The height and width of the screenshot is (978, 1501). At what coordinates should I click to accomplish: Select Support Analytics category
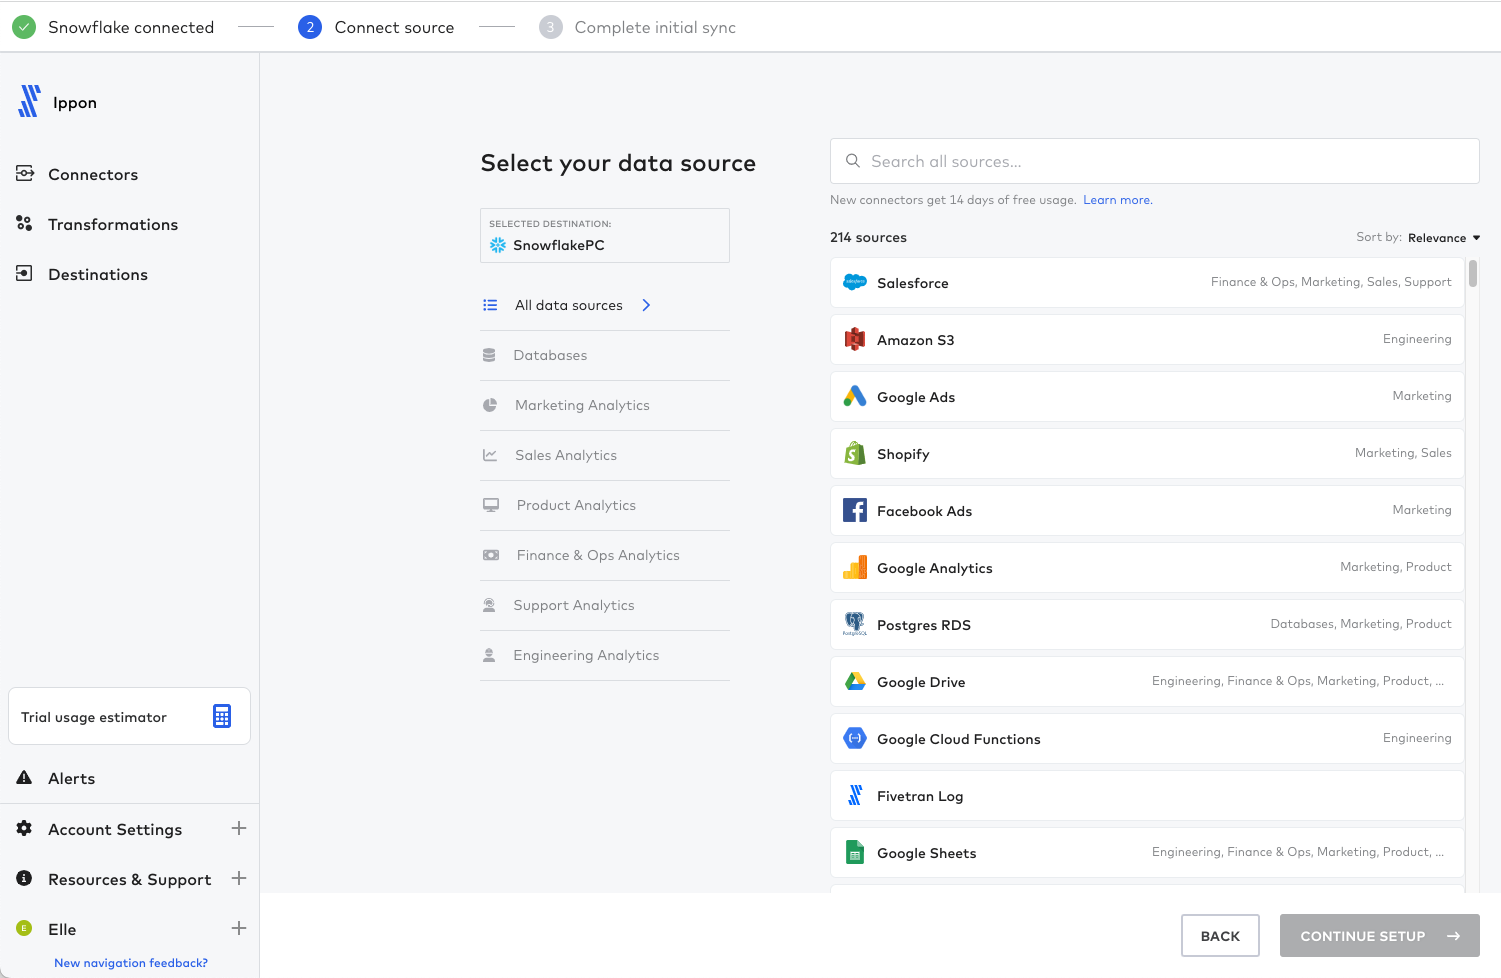[x=605, y=605]
